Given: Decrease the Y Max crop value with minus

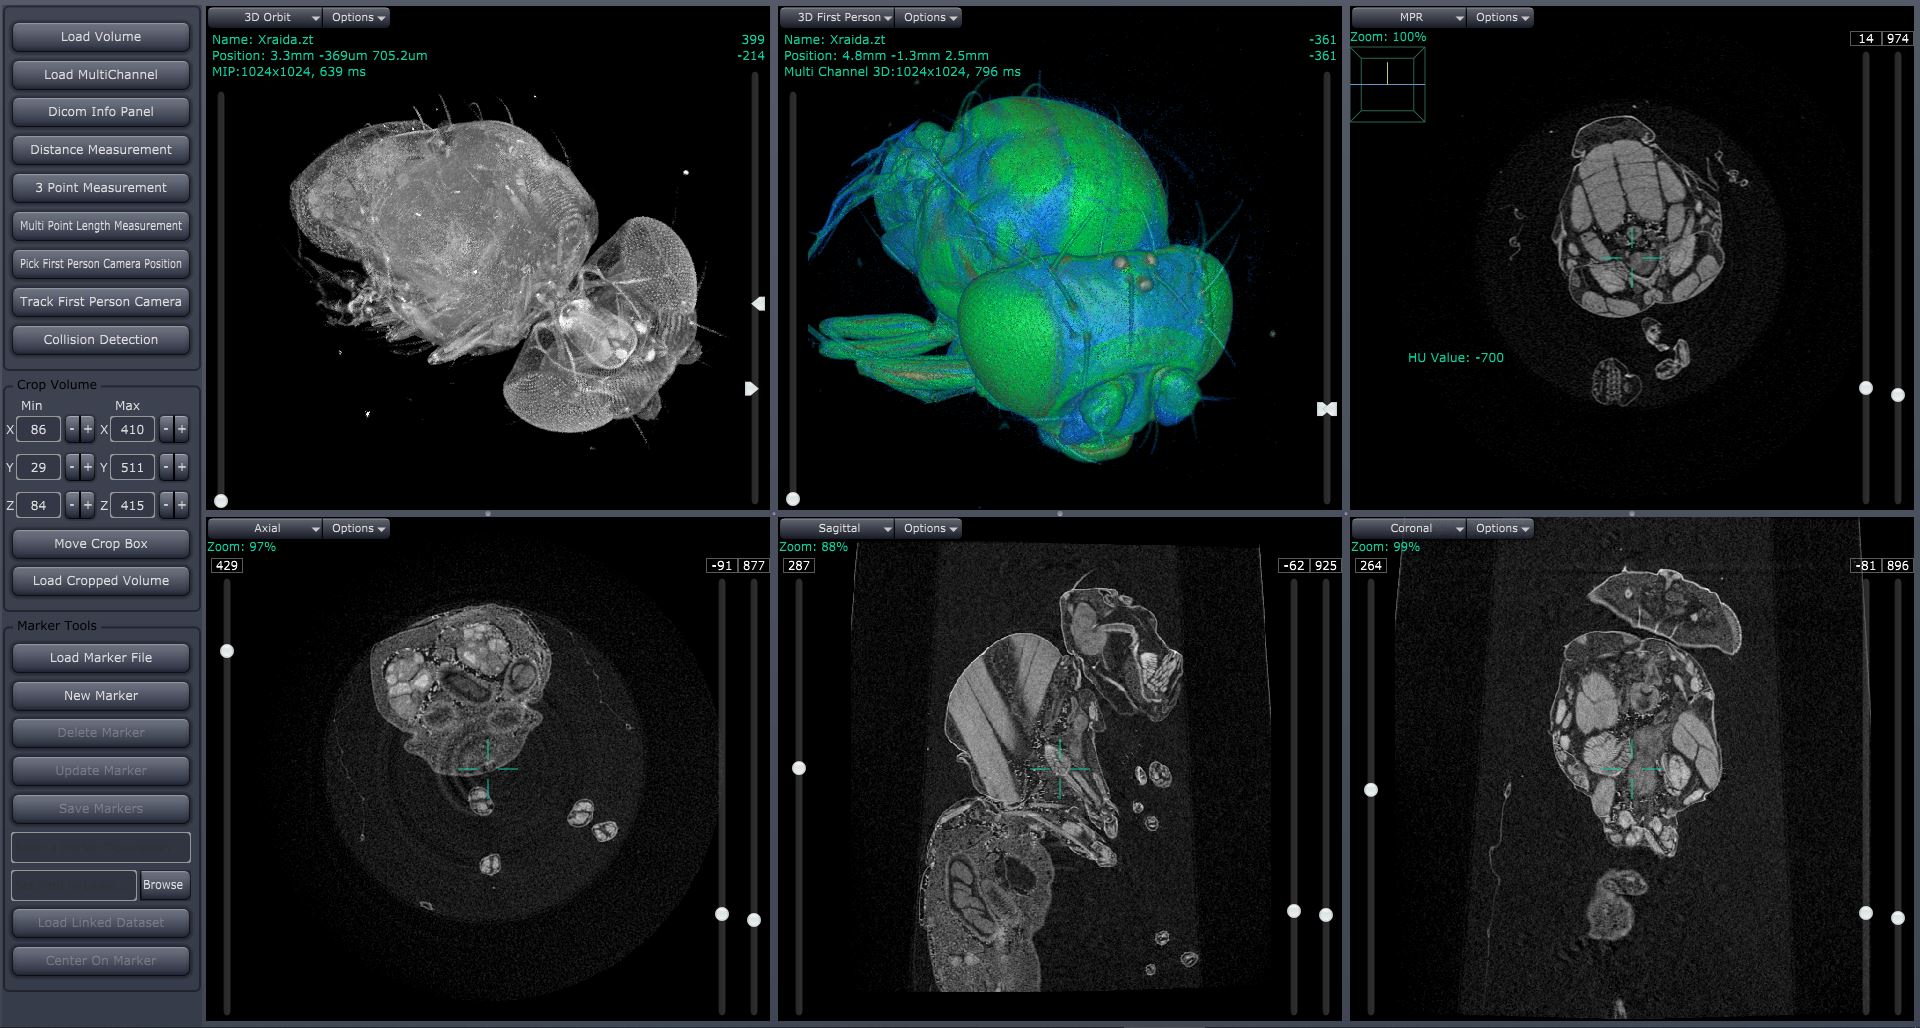Looking at the screenshot, I should click(x=166, y=467).
